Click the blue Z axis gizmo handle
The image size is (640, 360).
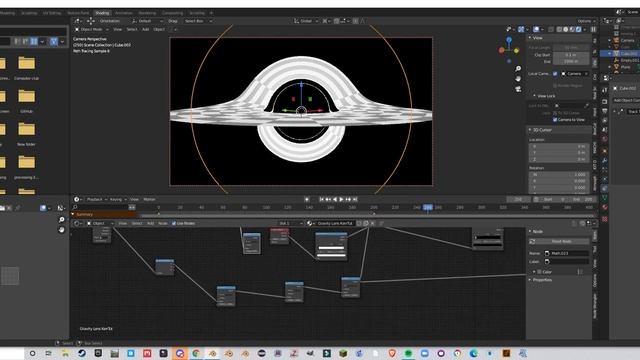(509, 40)
